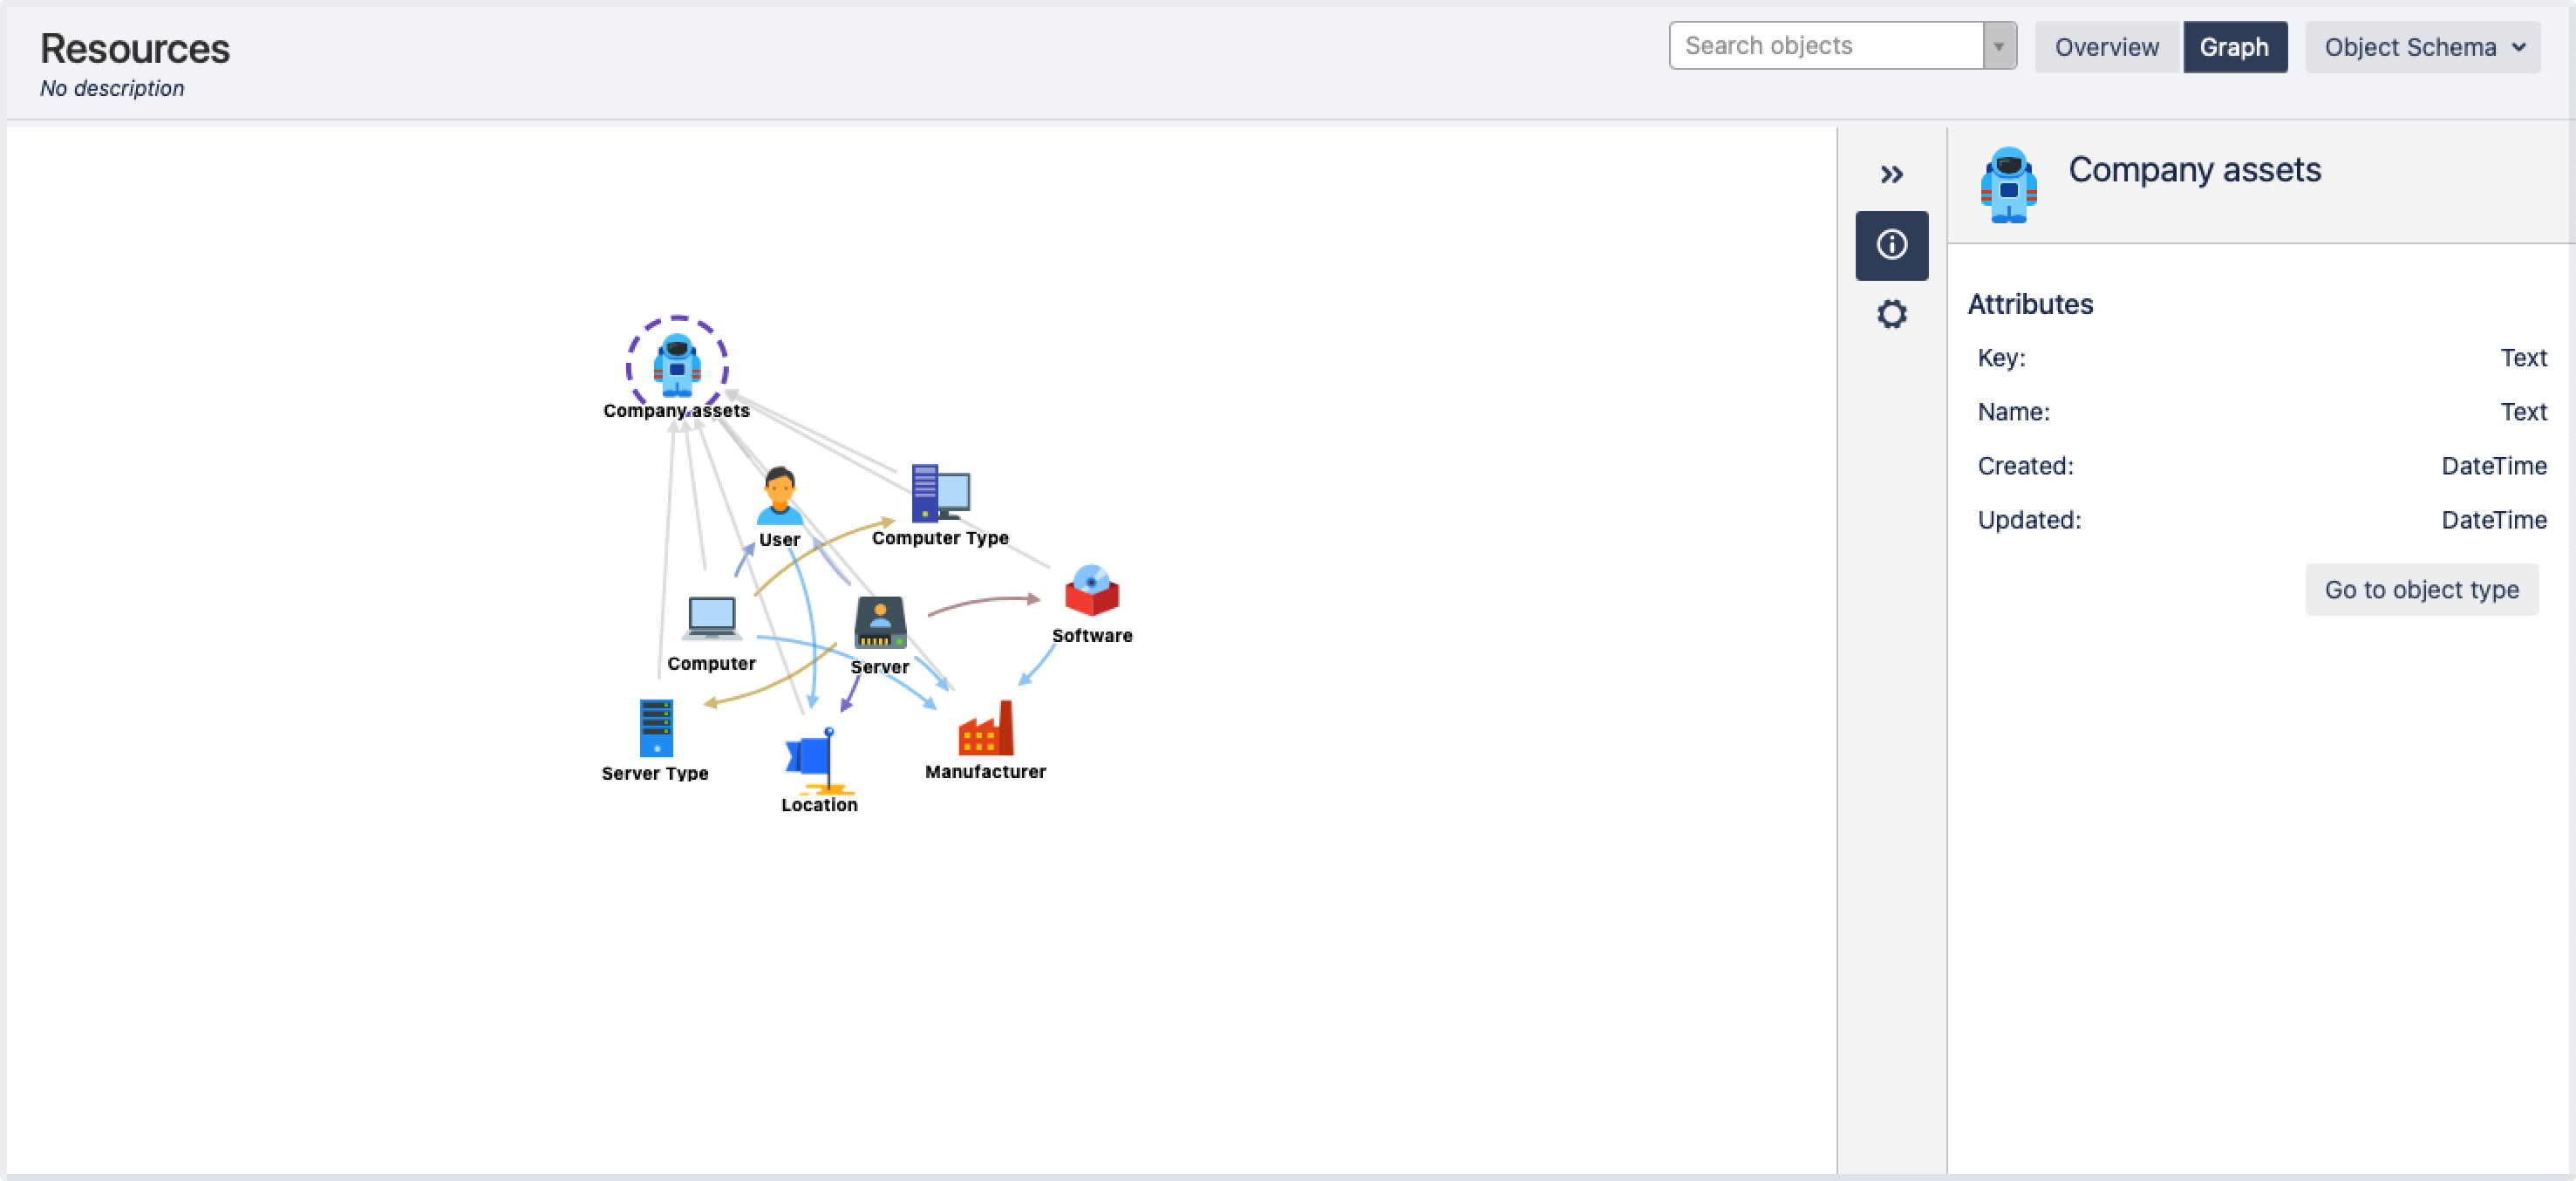The width and height of the screenshot is (2576, 1181).
Task: Click the User node in graph
Action: pos(779,496)
